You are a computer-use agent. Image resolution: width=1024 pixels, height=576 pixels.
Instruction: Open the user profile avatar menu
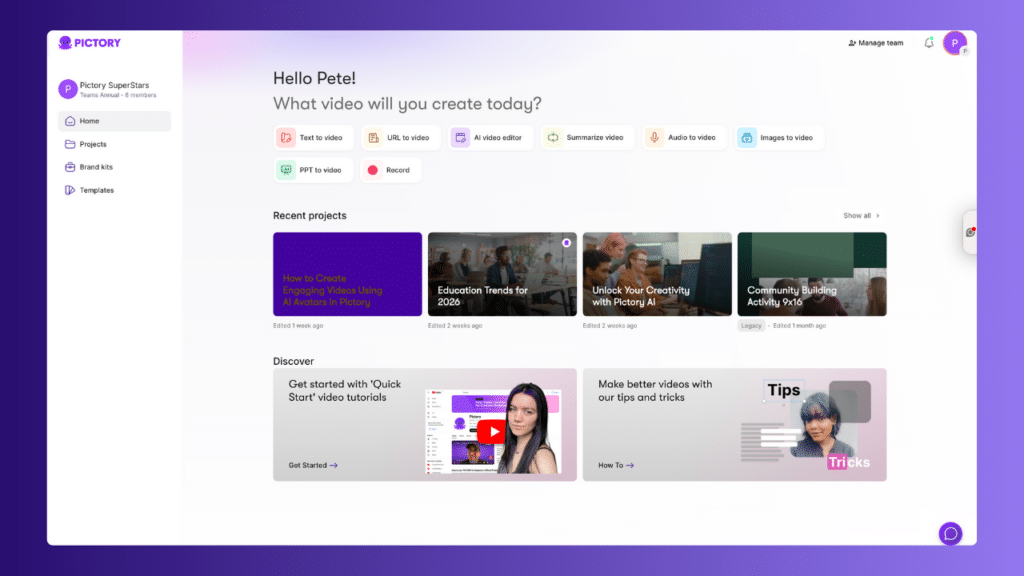coord(954,43)
